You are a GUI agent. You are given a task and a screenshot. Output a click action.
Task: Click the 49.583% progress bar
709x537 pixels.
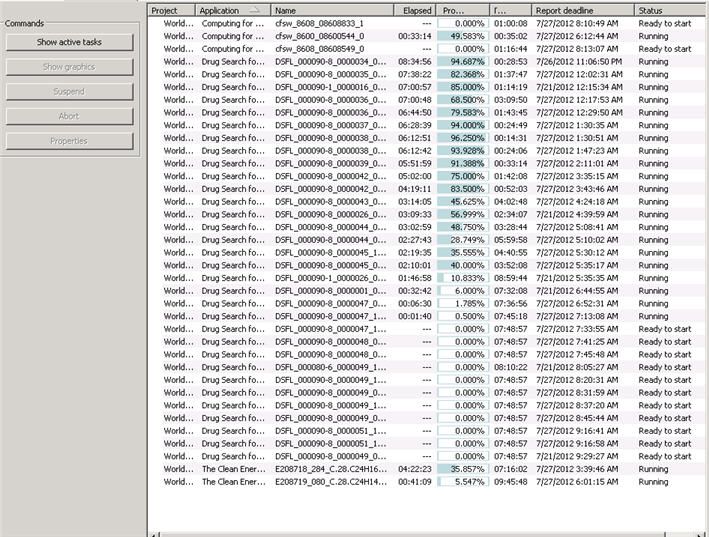tap(463, 36)
